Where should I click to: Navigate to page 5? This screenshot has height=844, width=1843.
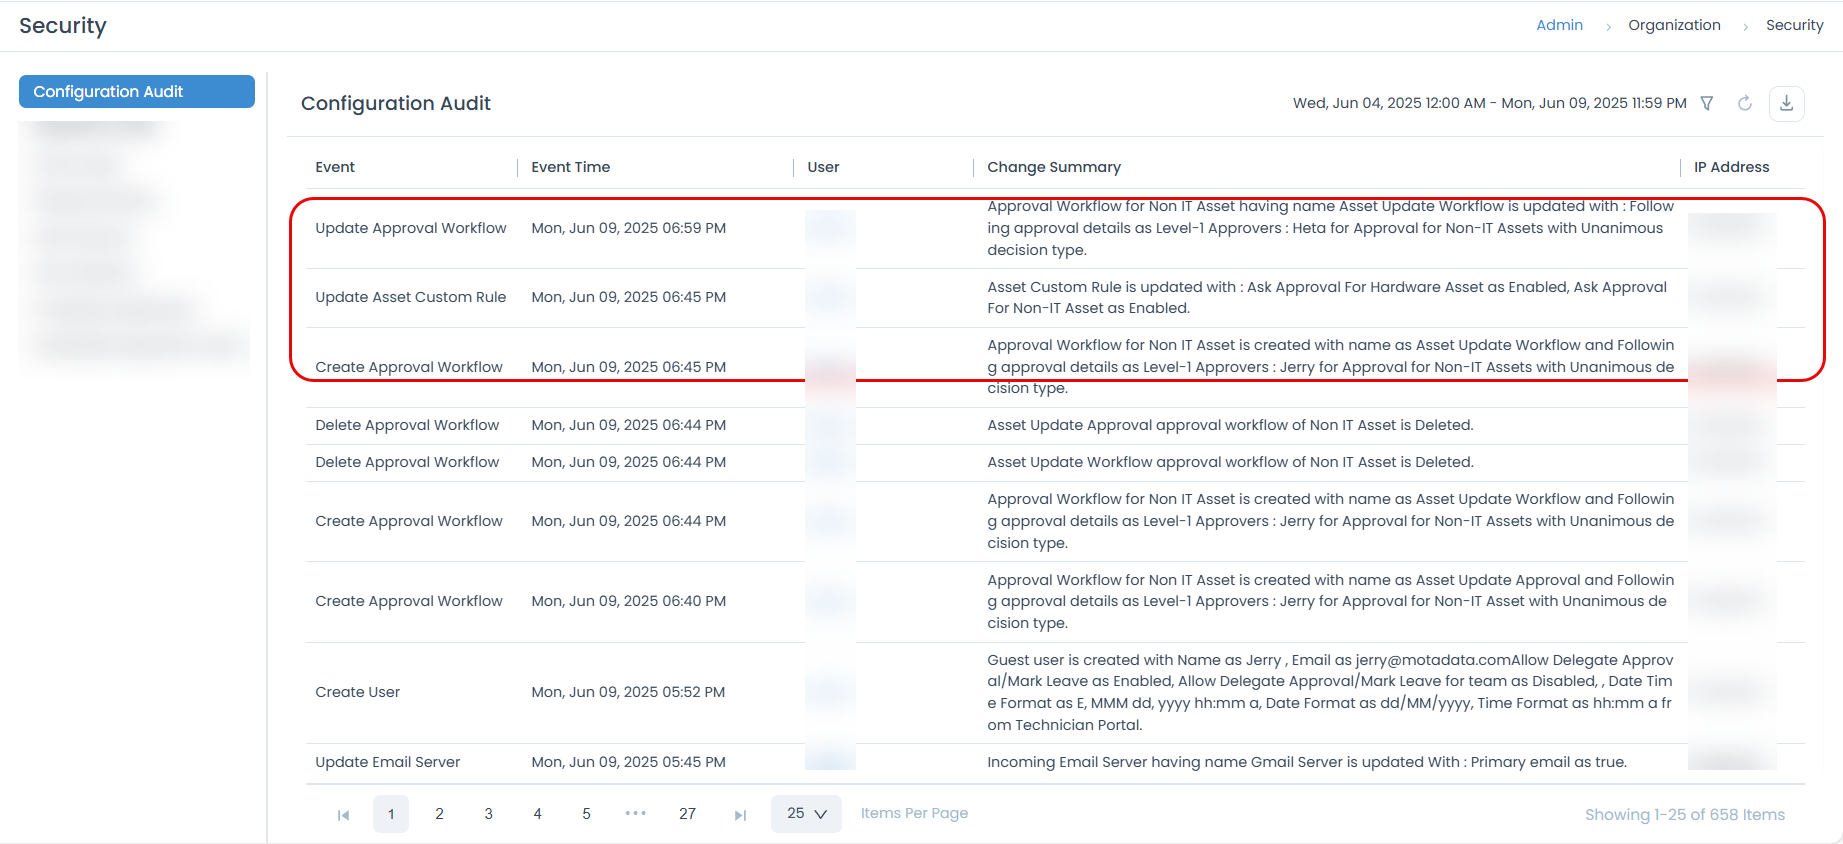[x=586, y=814]
